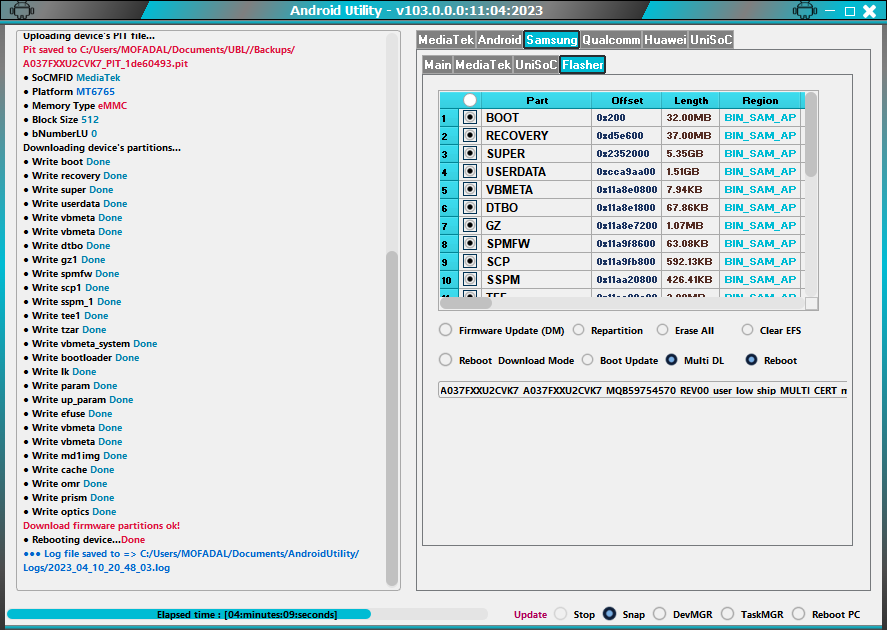
Task: Click the DTBO length cell 67.86KB
Action: coord(690,208)
